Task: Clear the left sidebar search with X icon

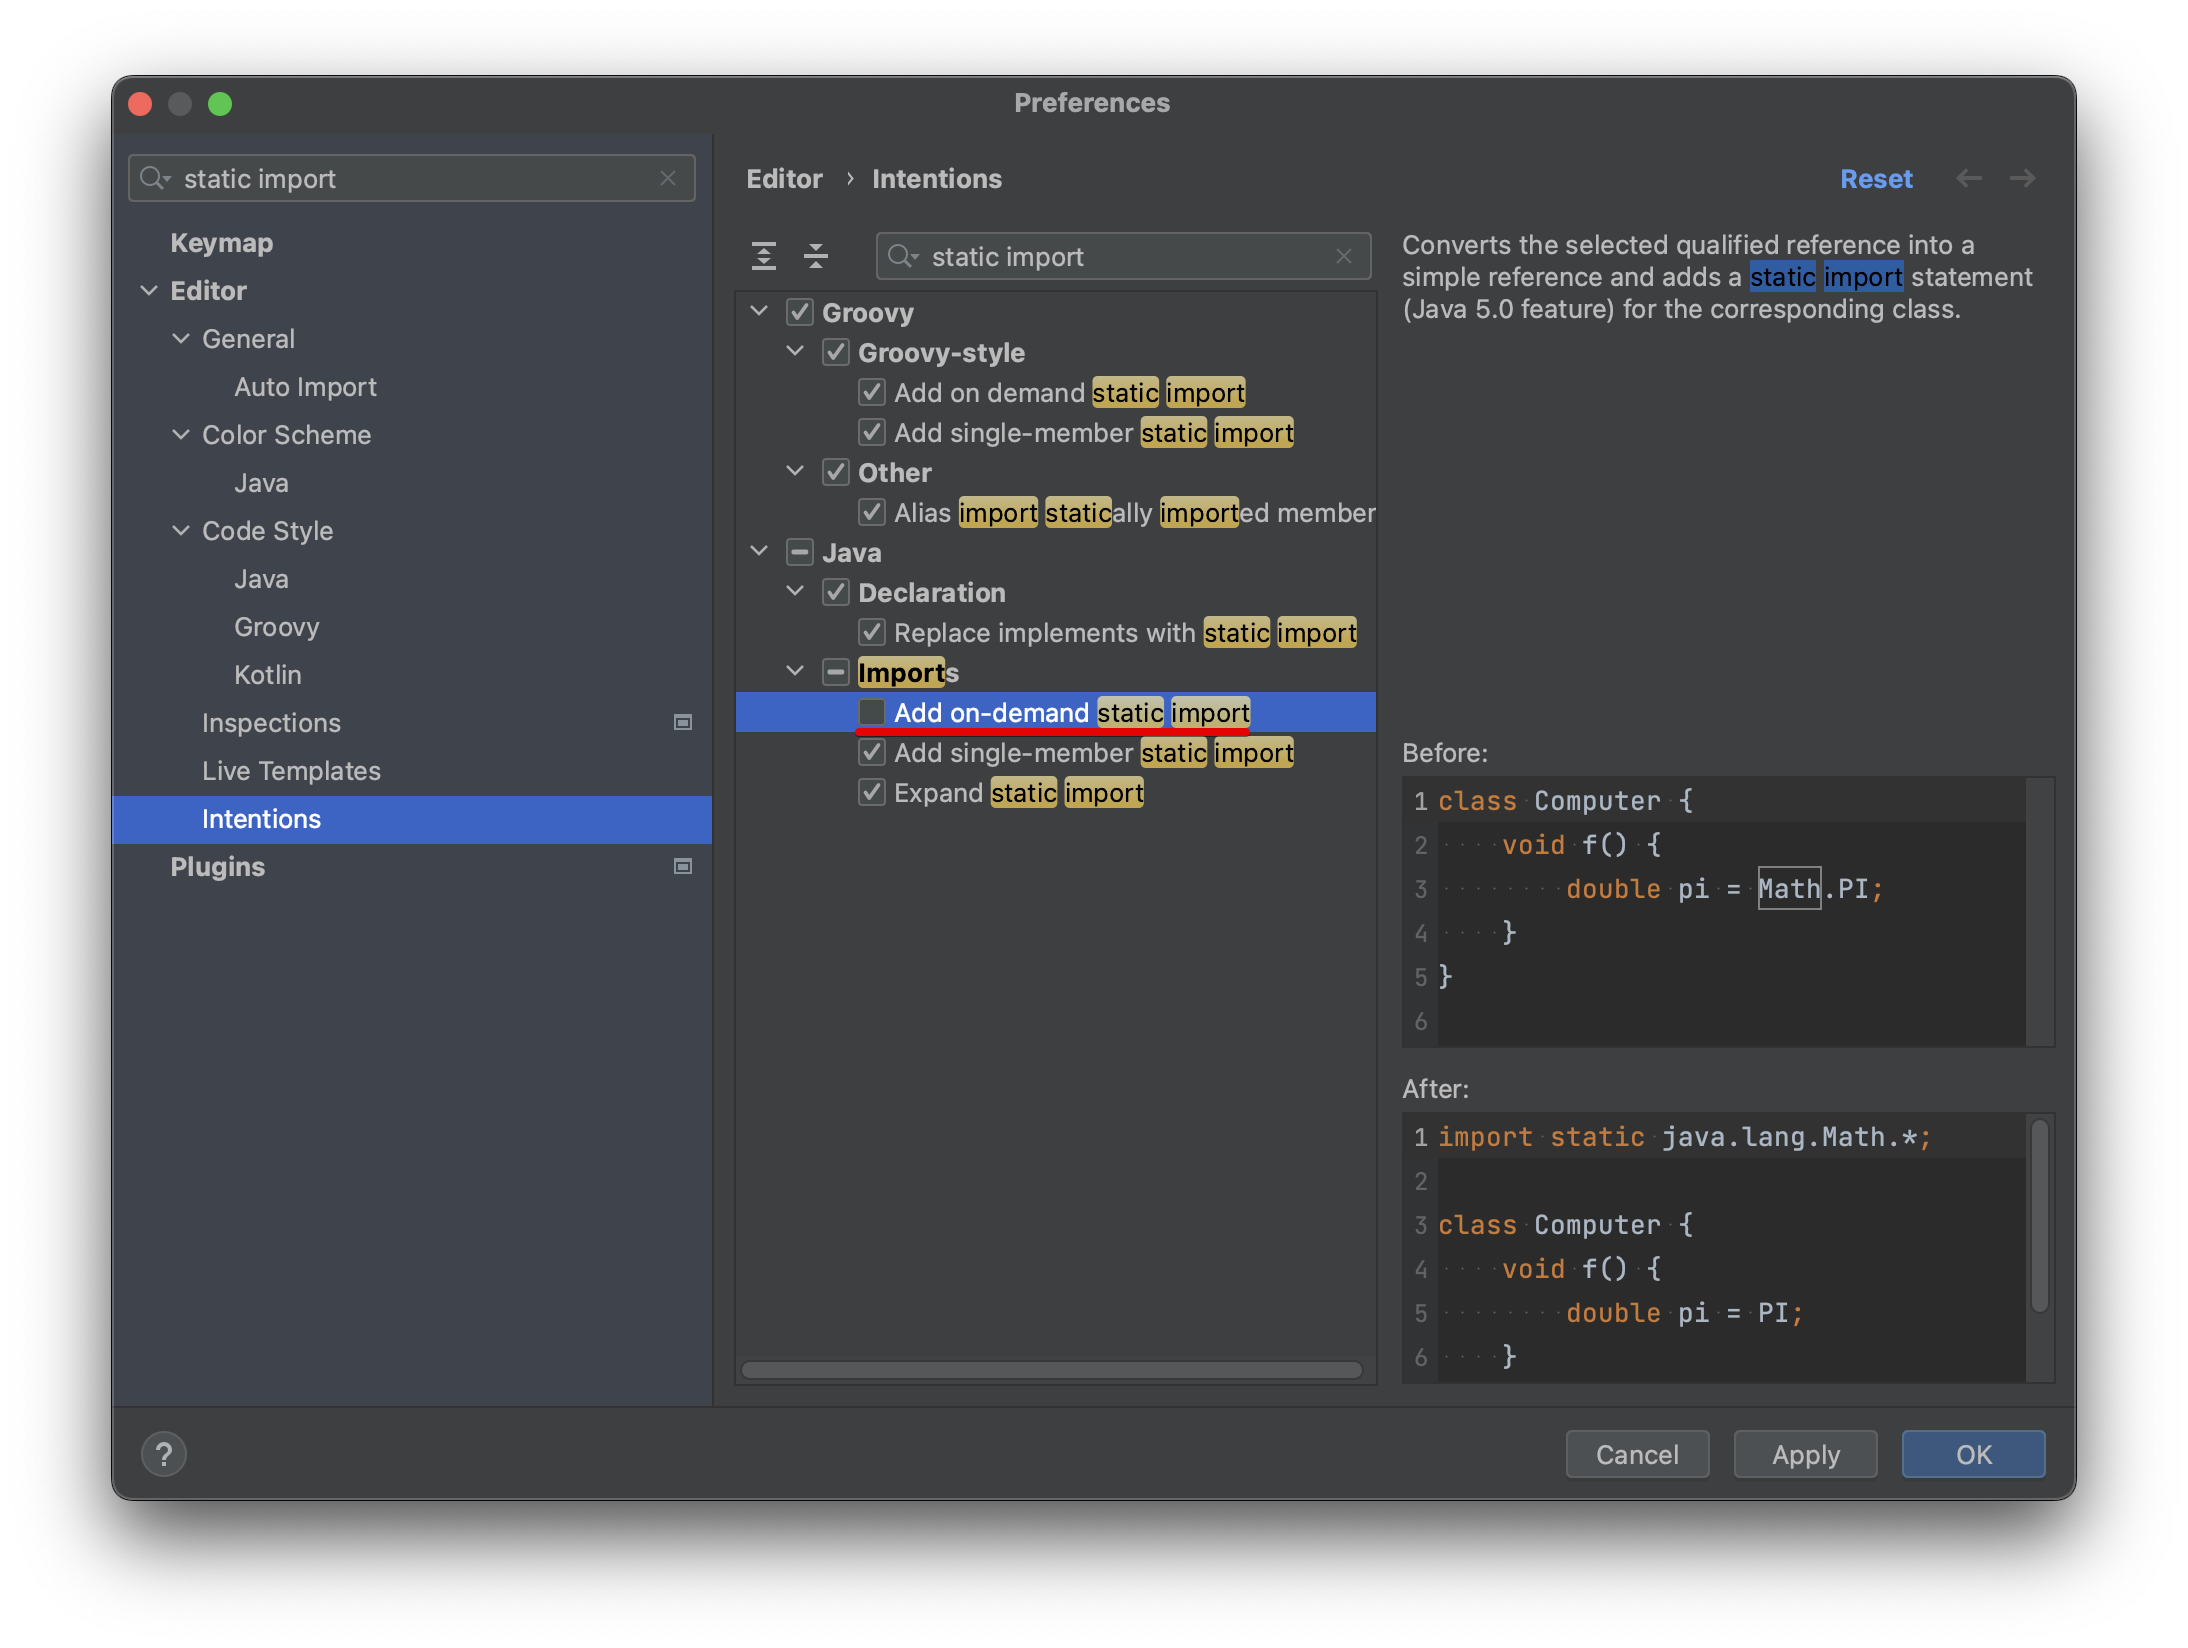Action: point(668,178)
